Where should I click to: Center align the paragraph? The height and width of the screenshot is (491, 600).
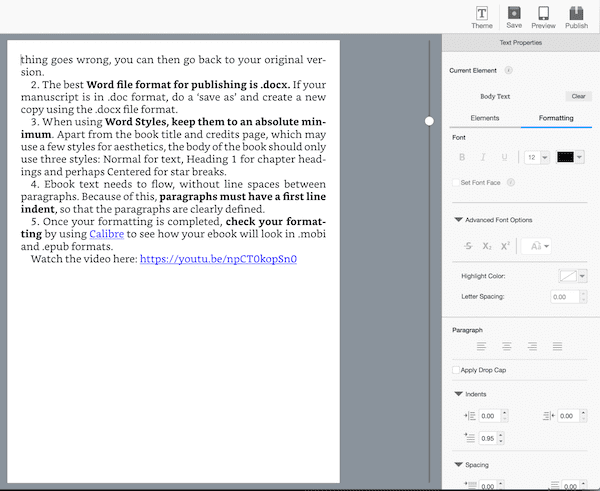(x=507, y=347)
